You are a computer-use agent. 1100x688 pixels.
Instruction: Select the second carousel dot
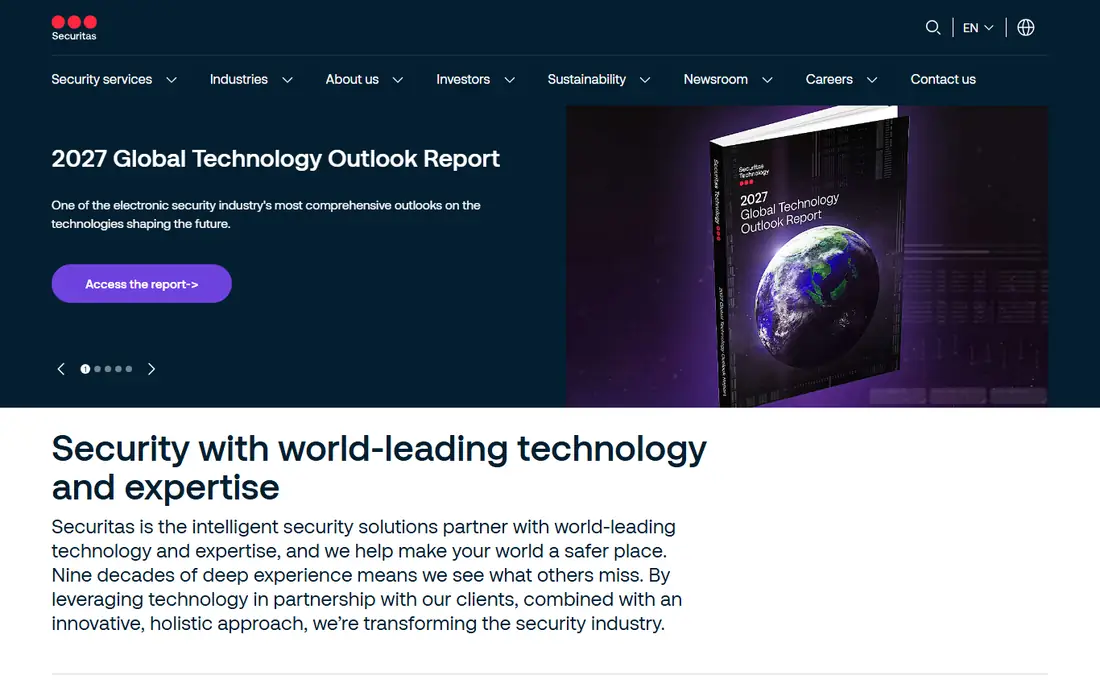coord(98,369)
